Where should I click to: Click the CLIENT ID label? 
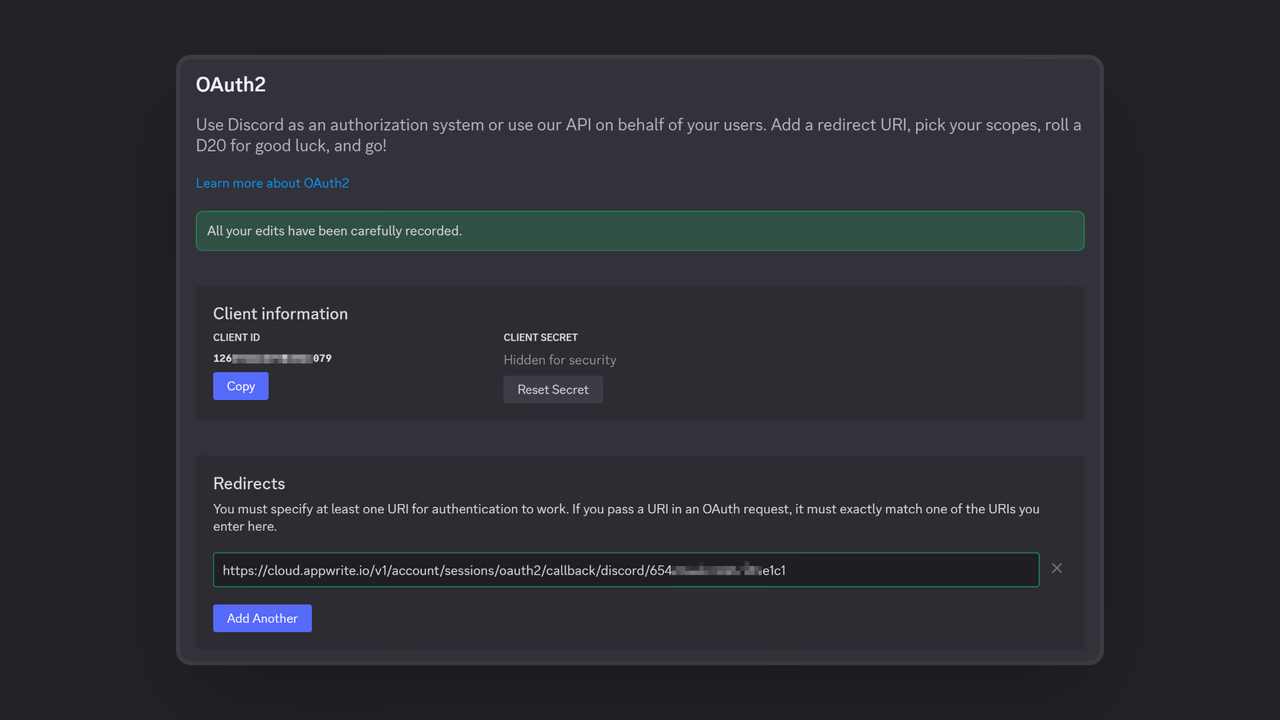click(236, 338)
